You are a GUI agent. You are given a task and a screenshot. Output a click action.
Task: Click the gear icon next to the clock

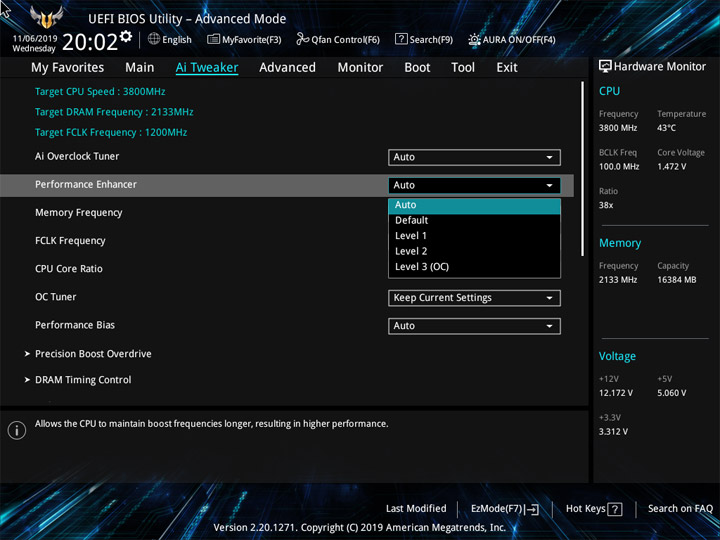click(126, 36)
